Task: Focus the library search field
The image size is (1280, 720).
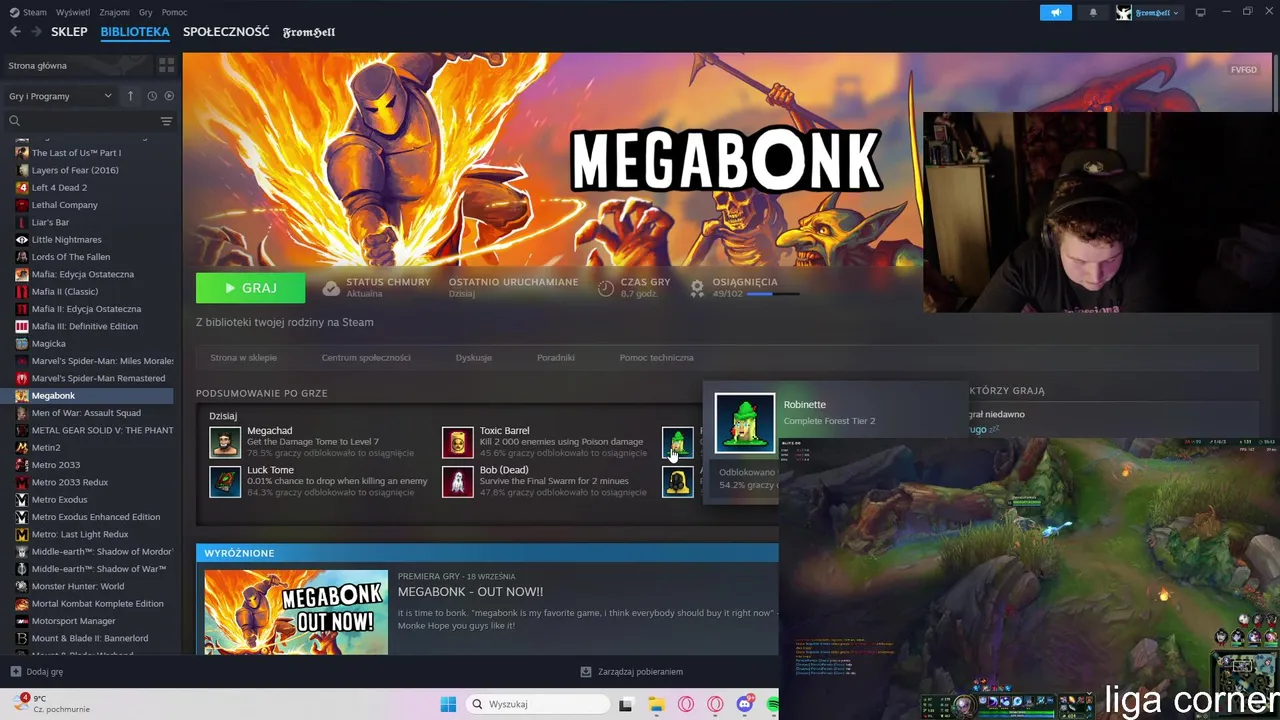Action: [90, 121]
